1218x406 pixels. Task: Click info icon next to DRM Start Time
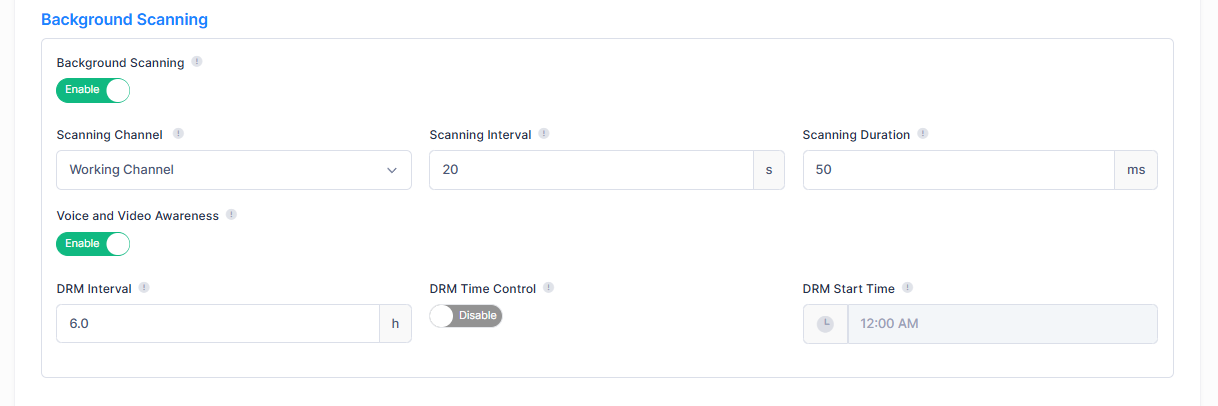(908, 288)
